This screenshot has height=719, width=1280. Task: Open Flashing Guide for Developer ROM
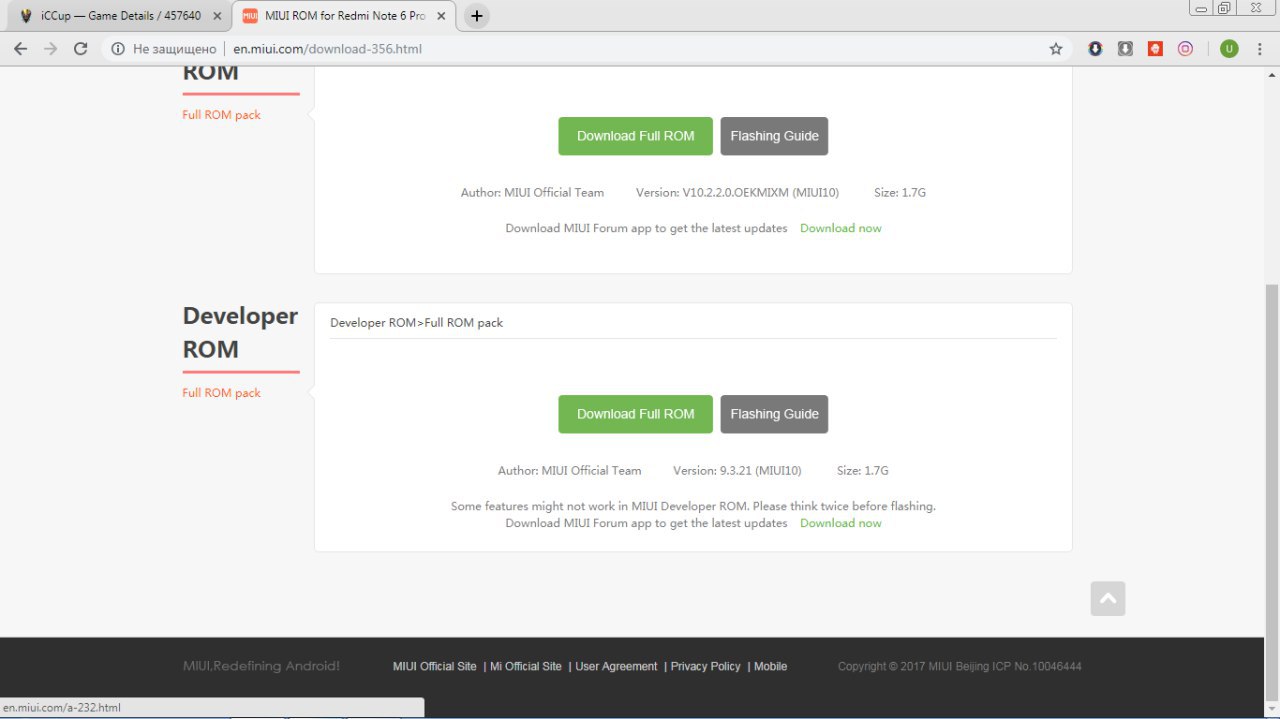pyautogui.click(x=774, y=414)
